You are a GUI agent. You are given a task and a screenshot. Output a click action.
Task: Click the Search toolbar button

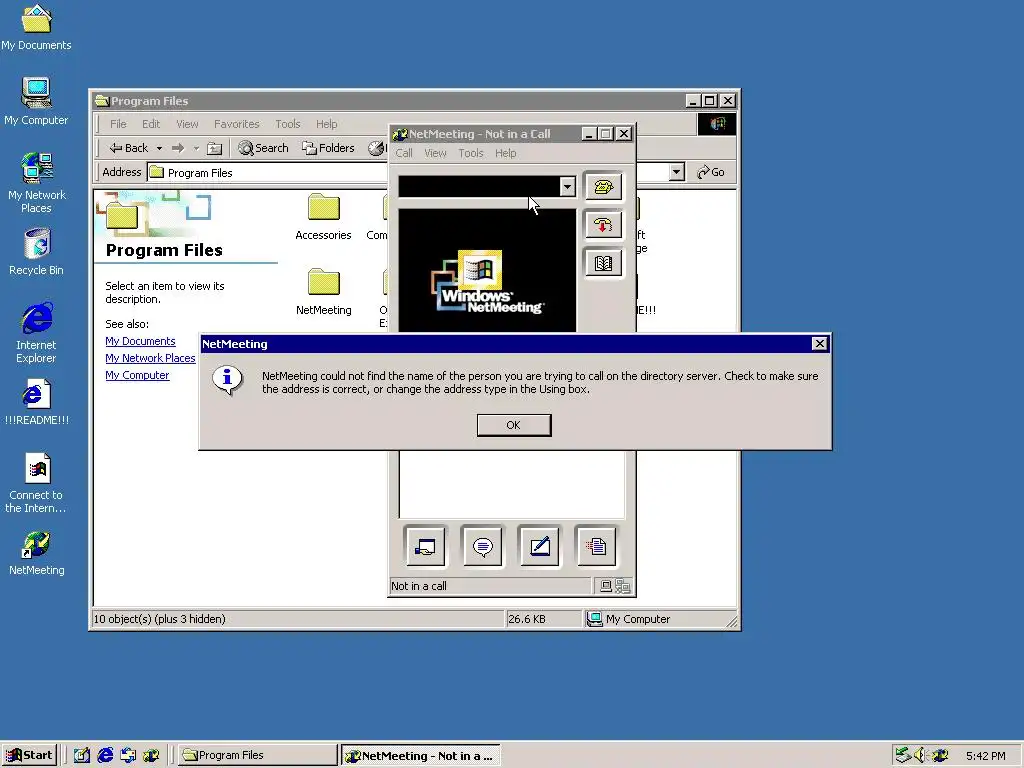click(263, 148)
